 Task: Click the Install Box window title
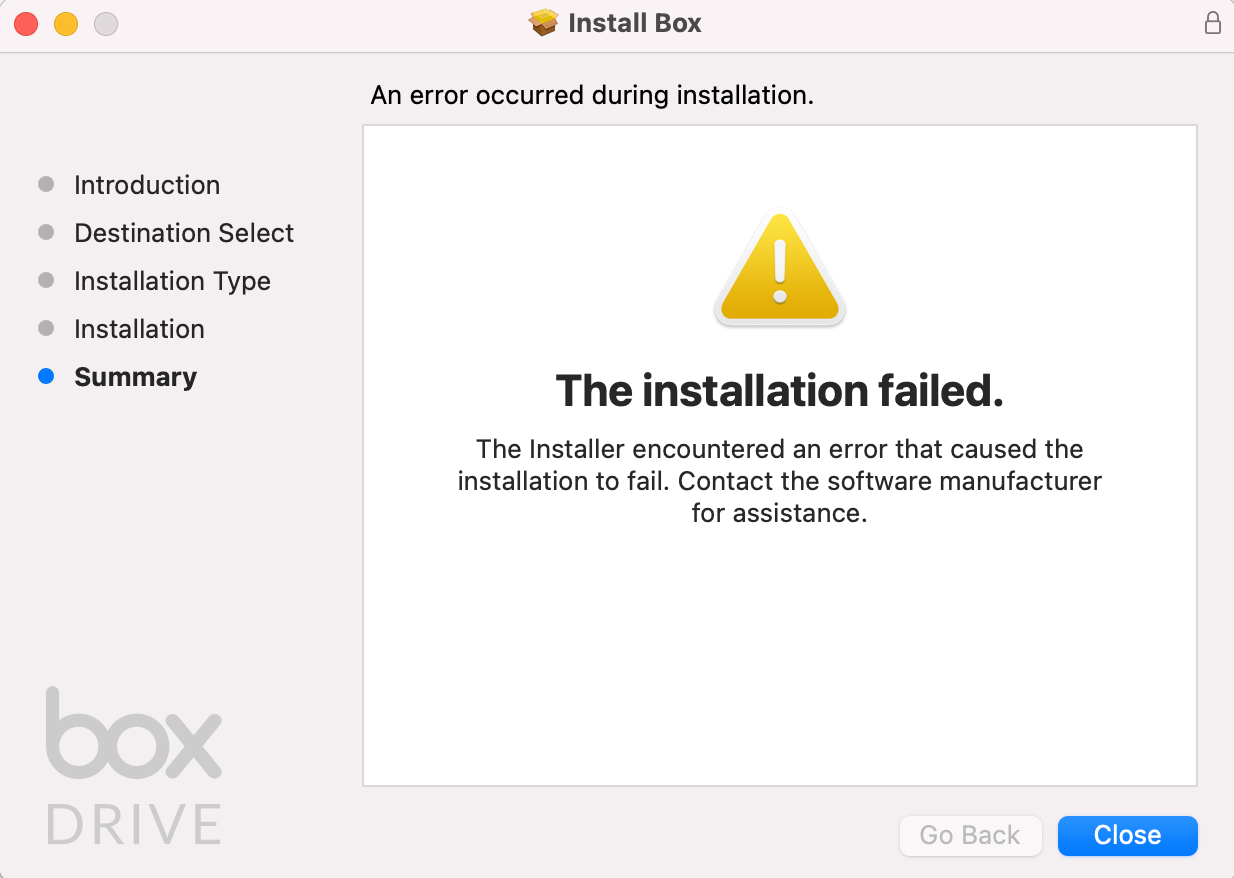[635, 23]
